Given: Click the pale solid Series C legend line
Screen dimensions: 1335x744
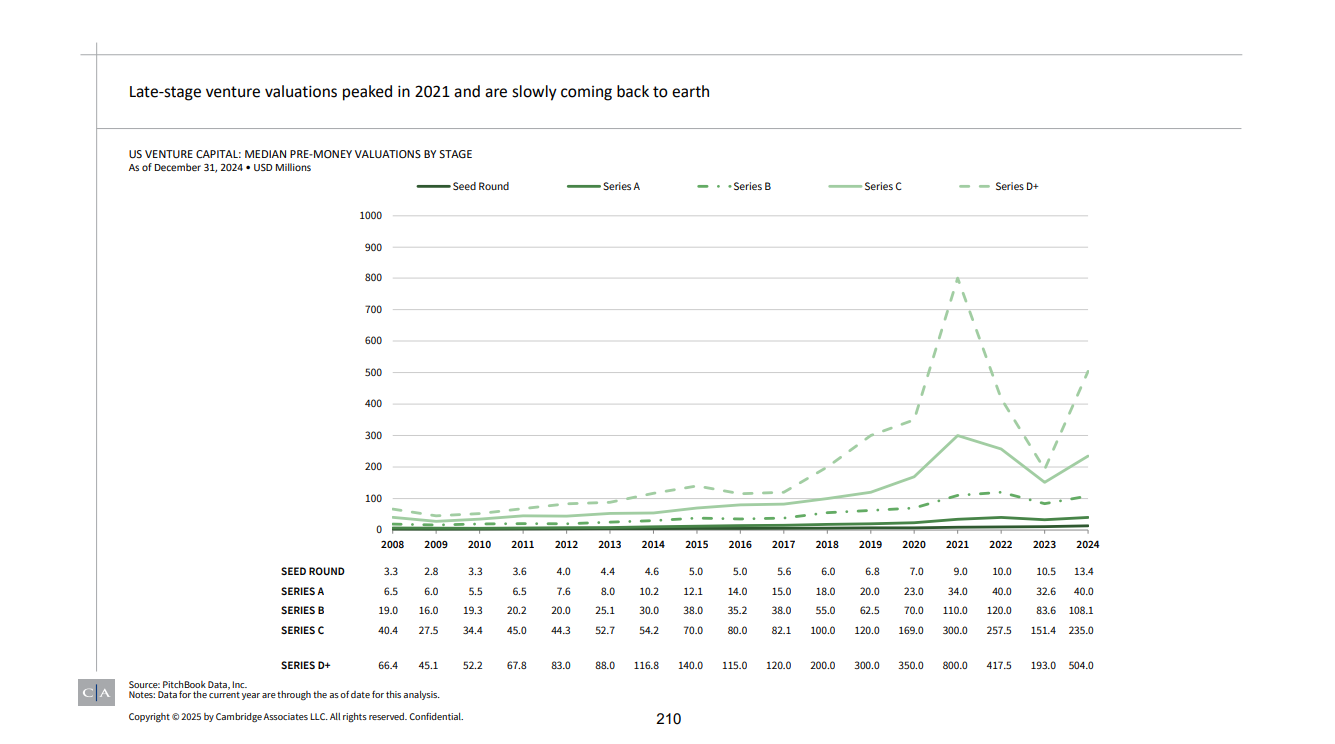Looking at the screenshot, I should [846, 187].
